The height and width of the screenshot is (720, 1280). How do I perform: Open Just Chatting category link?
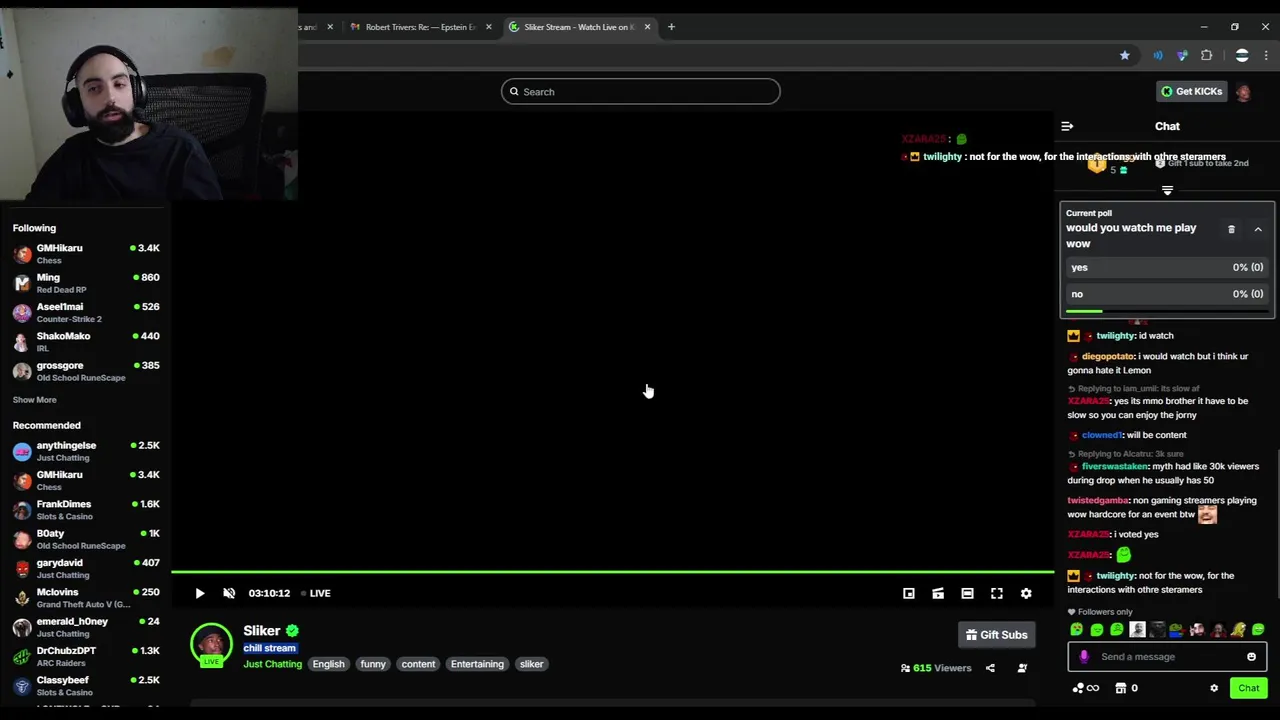coord(272,664)
